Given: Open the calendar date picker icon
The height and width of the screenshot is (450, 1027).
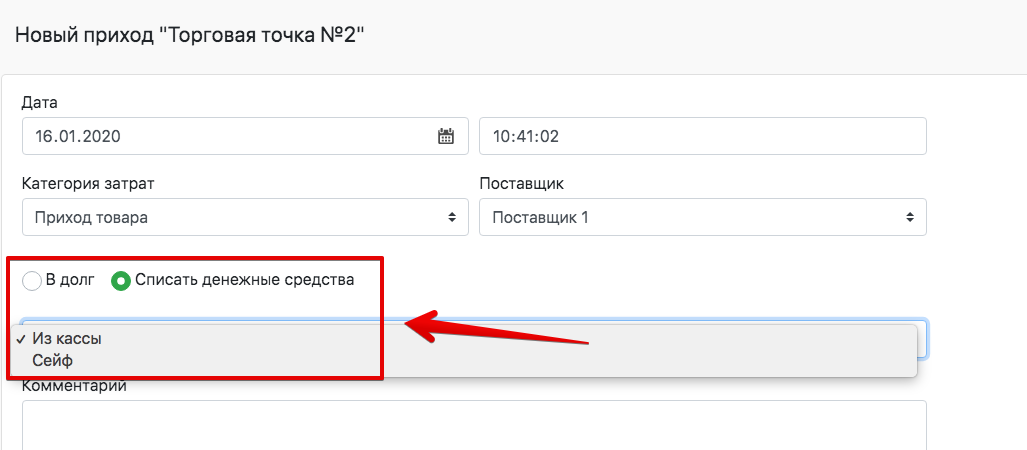Looking at the screenshot, I should pyautogui.click(x=446, y=137).
